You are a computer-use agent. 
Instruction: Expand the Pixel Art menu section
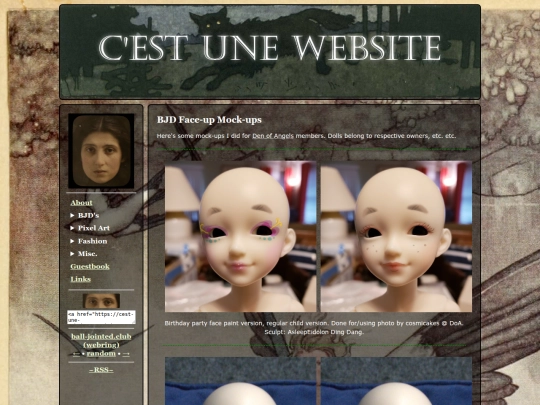tap(90, 228)
